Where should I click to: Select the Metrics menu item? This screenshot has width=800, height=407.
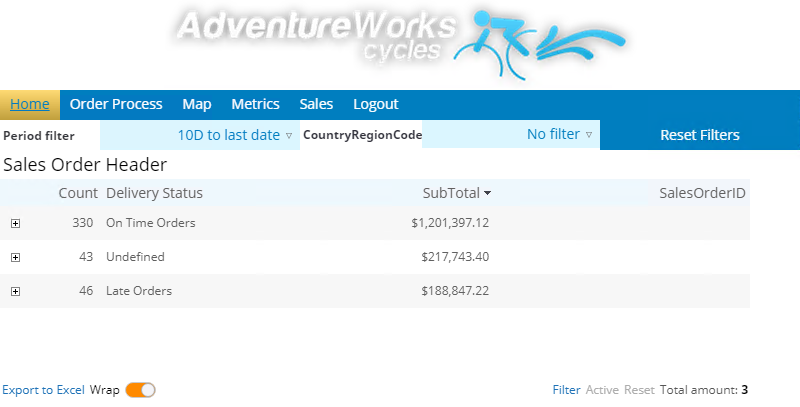pyautogui.click(x=255, y=104)
